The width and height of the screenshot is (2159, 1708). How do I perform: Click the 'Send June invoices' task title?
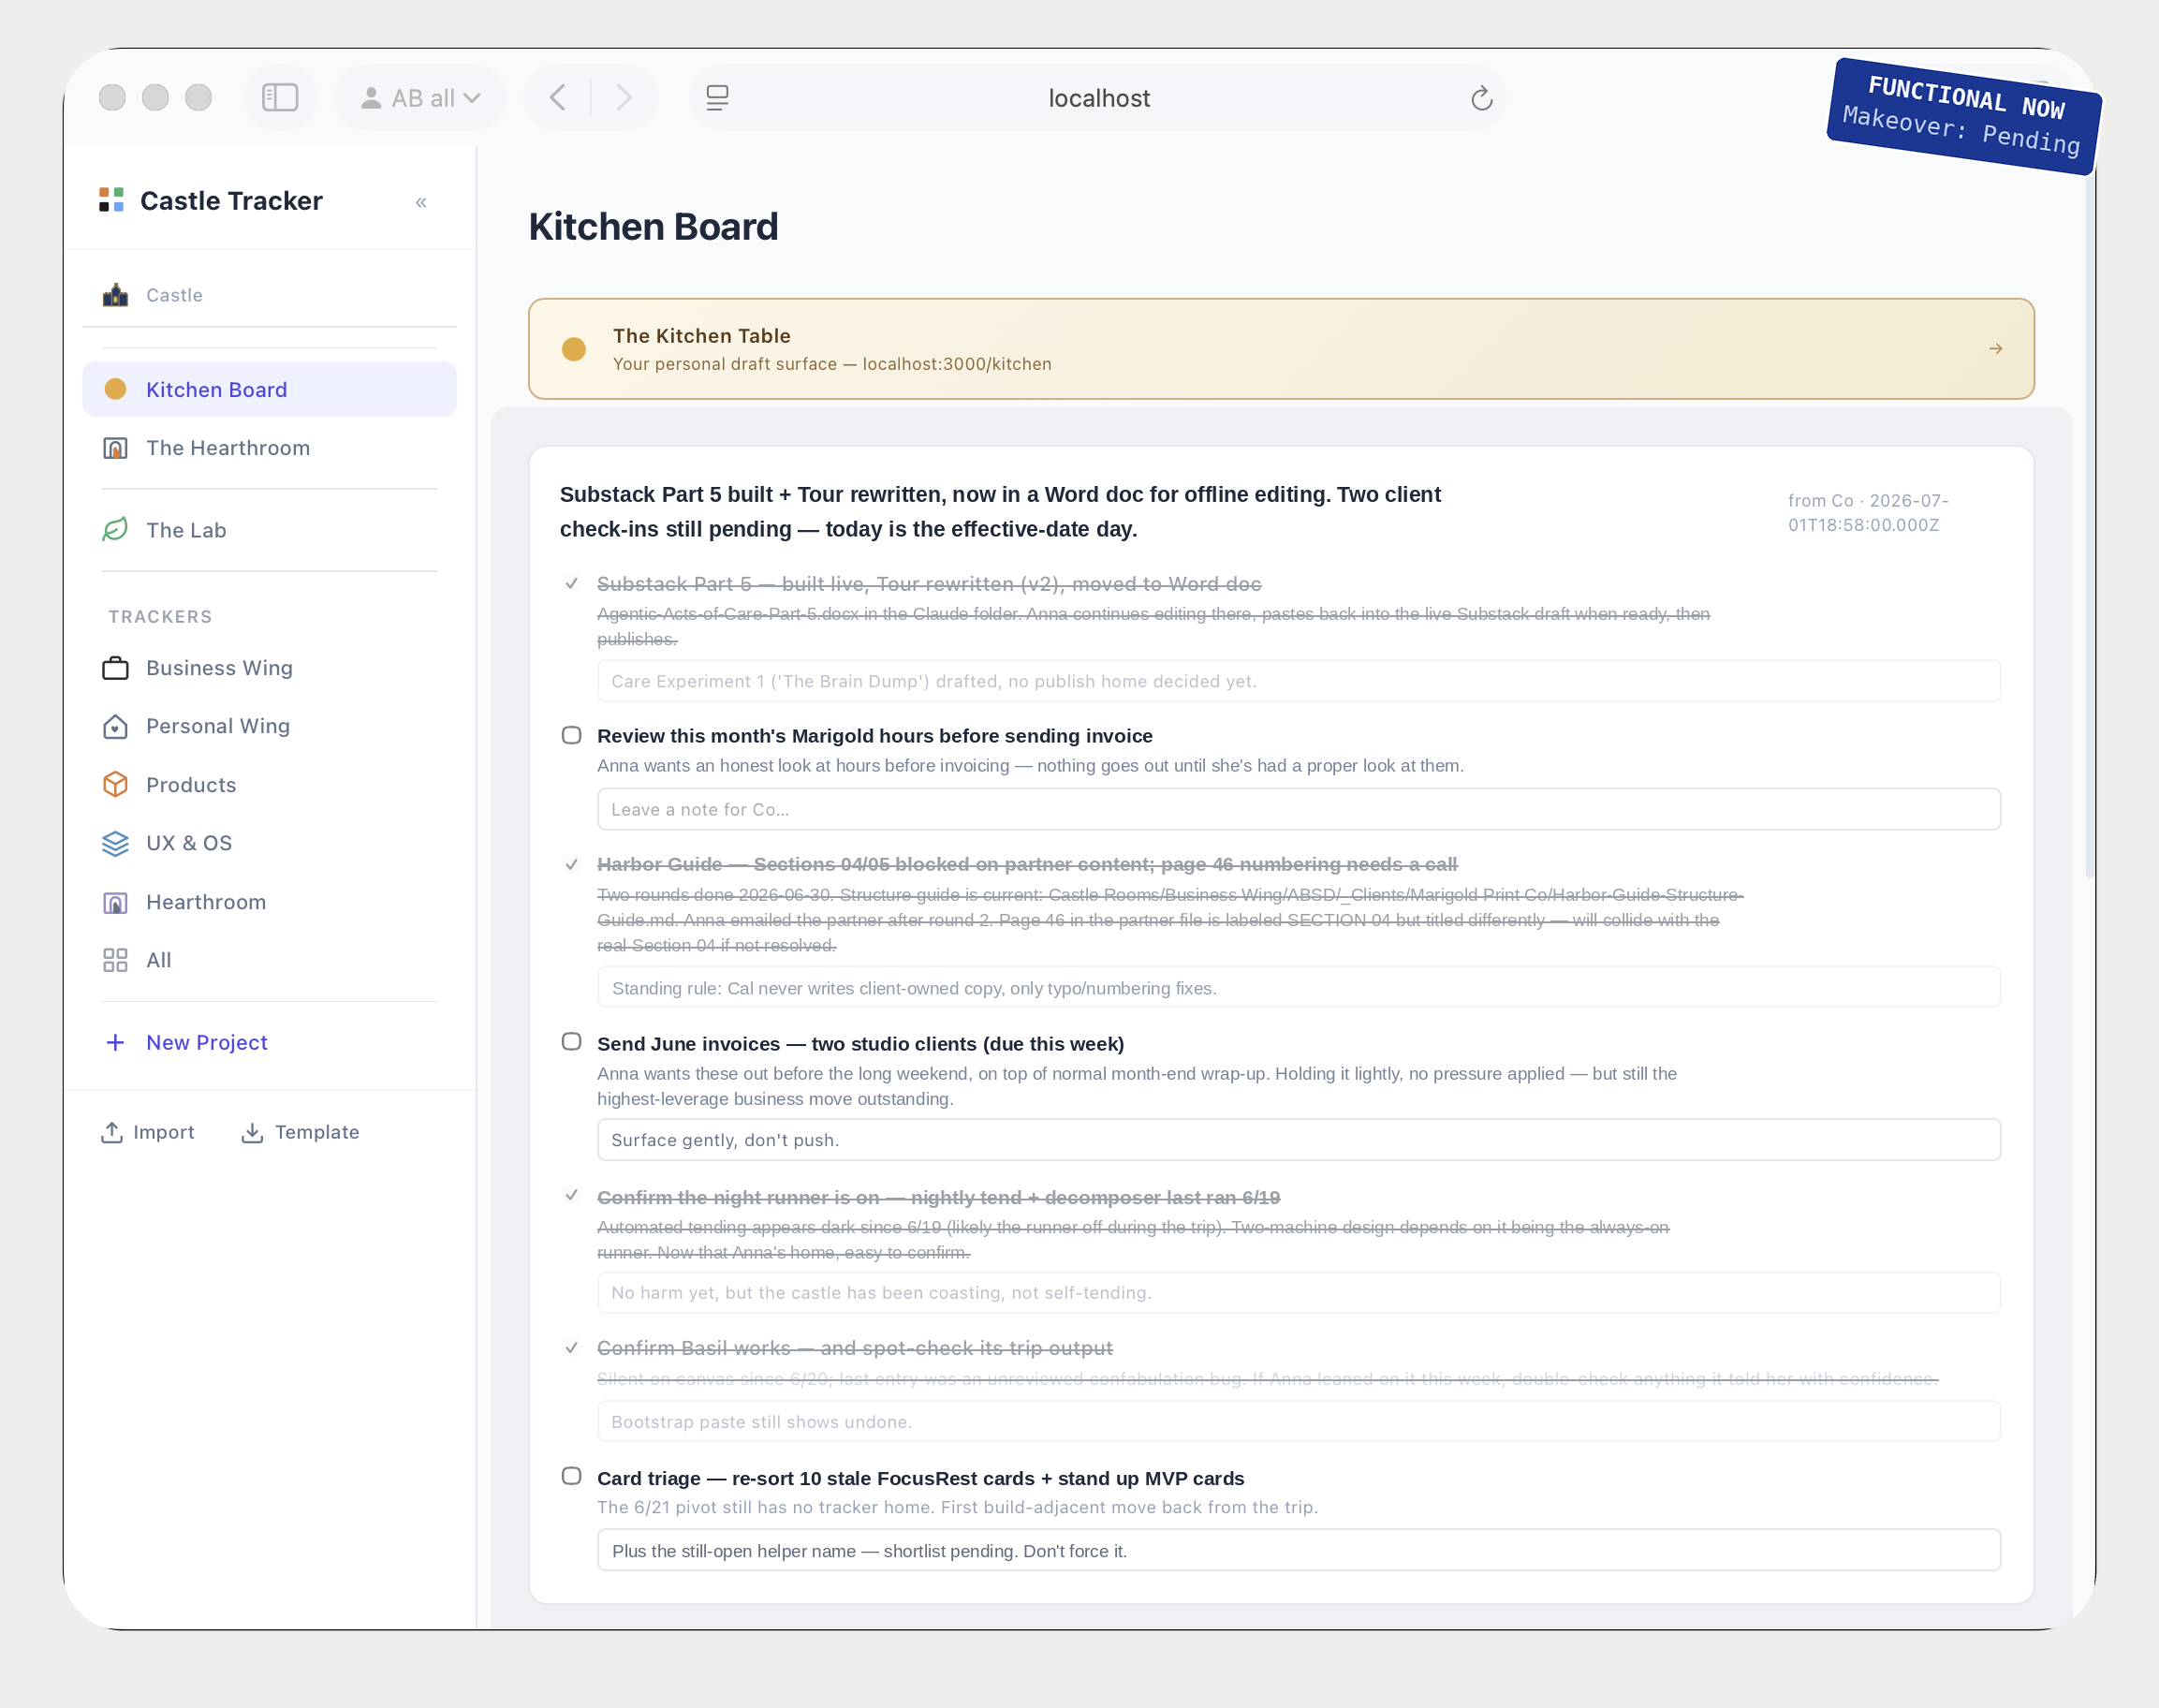coord(860,1044)
